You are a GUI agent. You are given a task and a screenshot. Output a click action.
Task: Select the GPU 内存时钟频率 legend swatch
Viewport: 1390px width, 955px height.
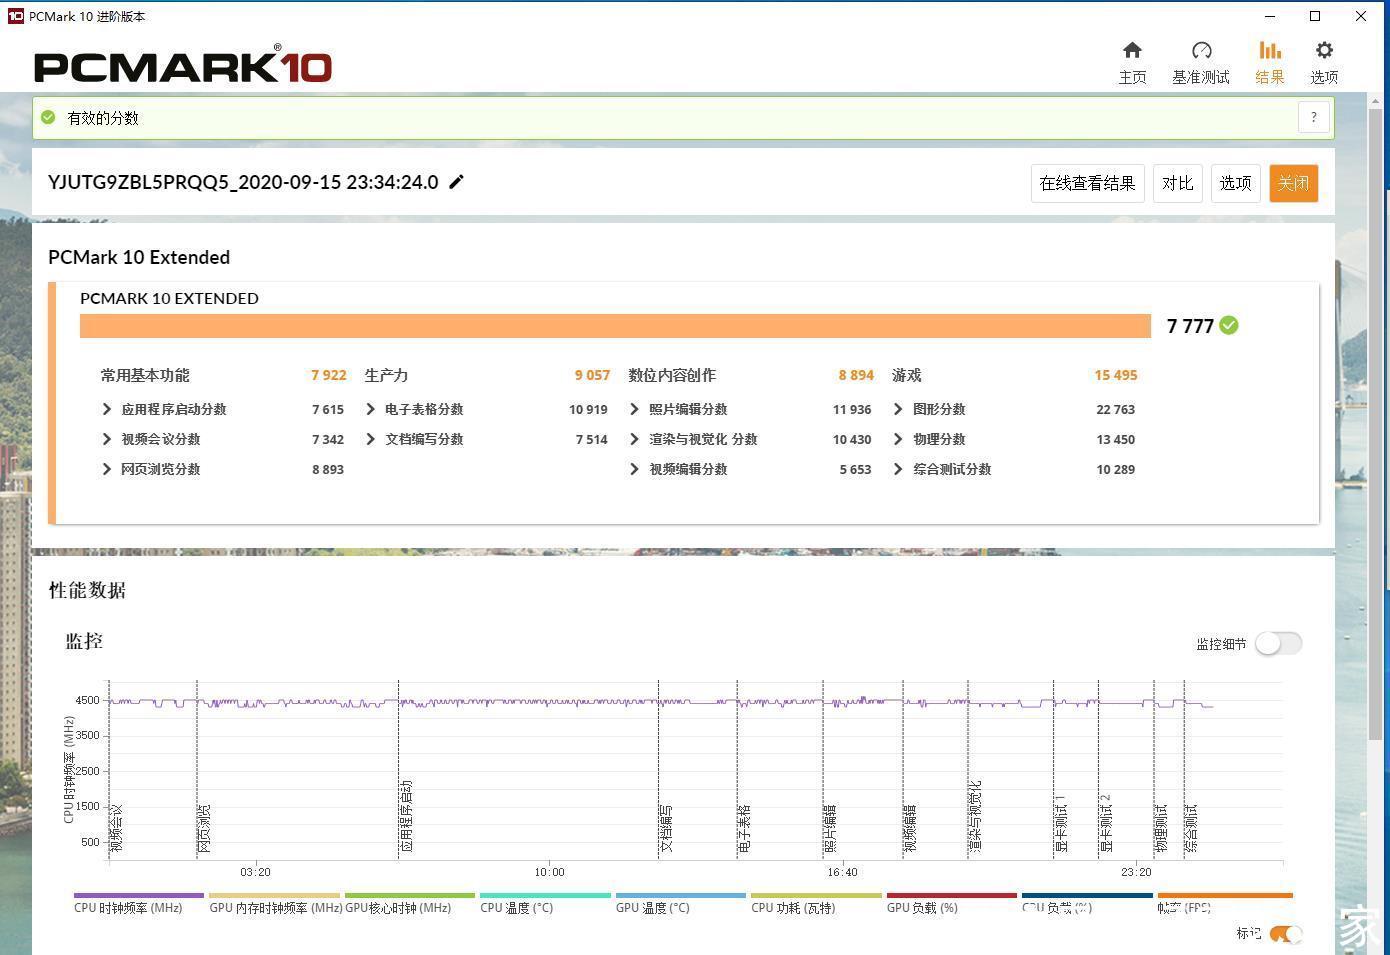[274, 896]
